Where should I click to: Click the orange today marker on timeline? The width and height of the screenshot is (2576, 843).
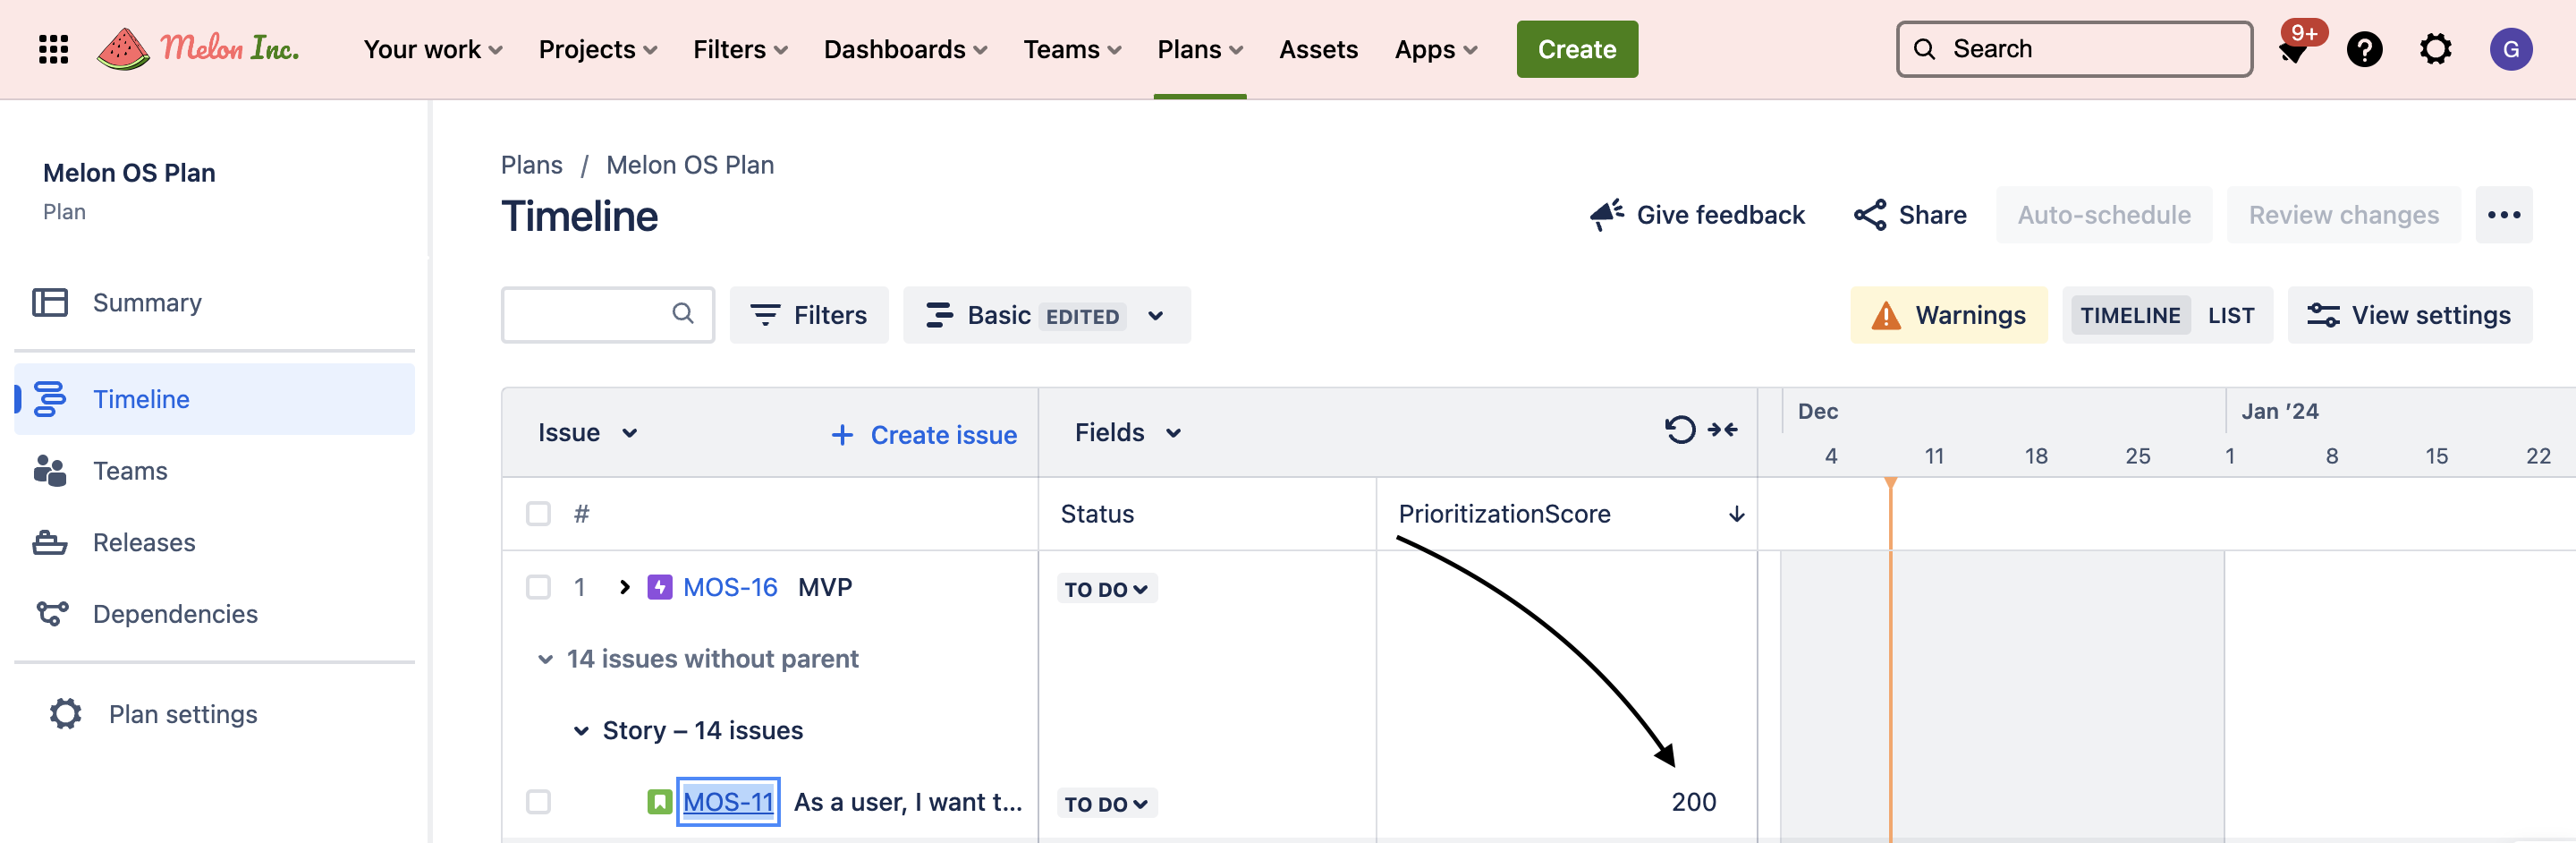pyautogui.click(x=1890, y=485)
